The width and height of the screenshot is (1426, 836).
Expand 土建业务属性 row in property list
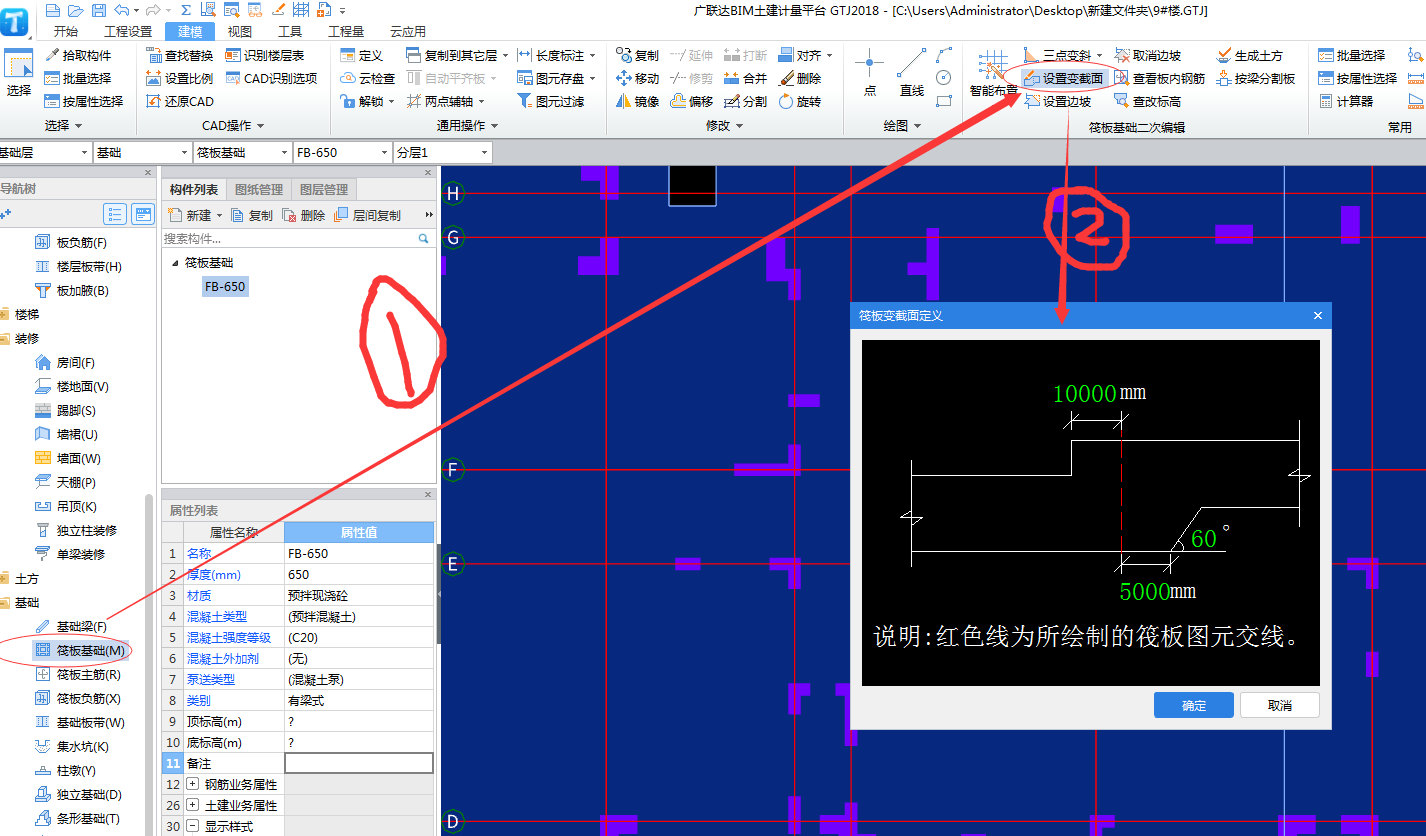tap(193, 805)
